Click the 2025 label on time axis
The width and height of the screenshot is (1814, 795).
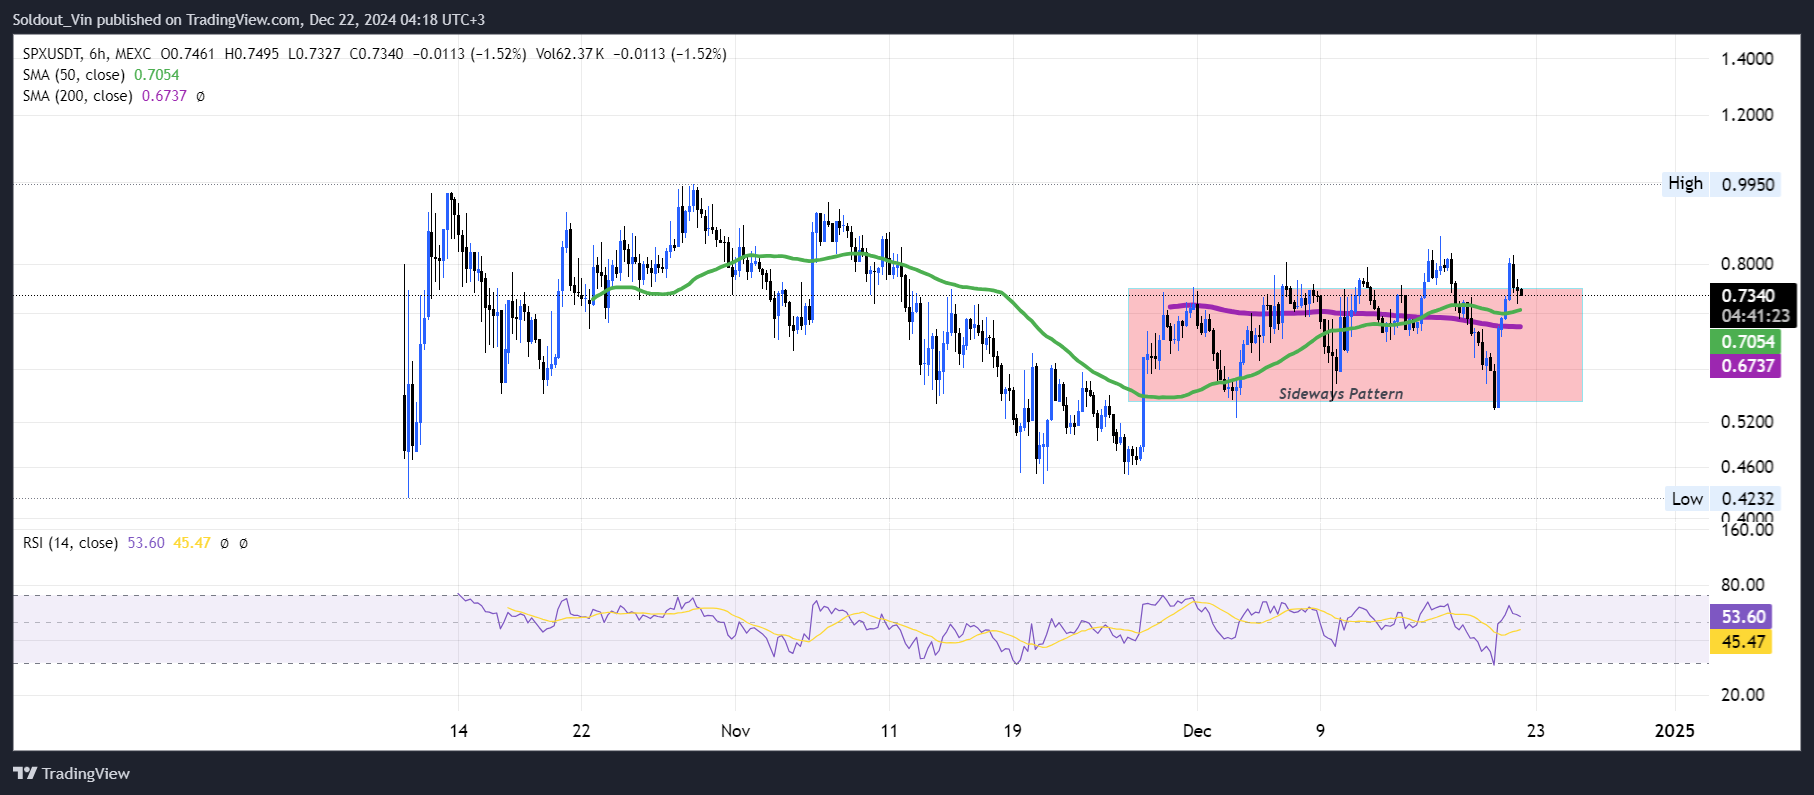tap(1675, 731)
